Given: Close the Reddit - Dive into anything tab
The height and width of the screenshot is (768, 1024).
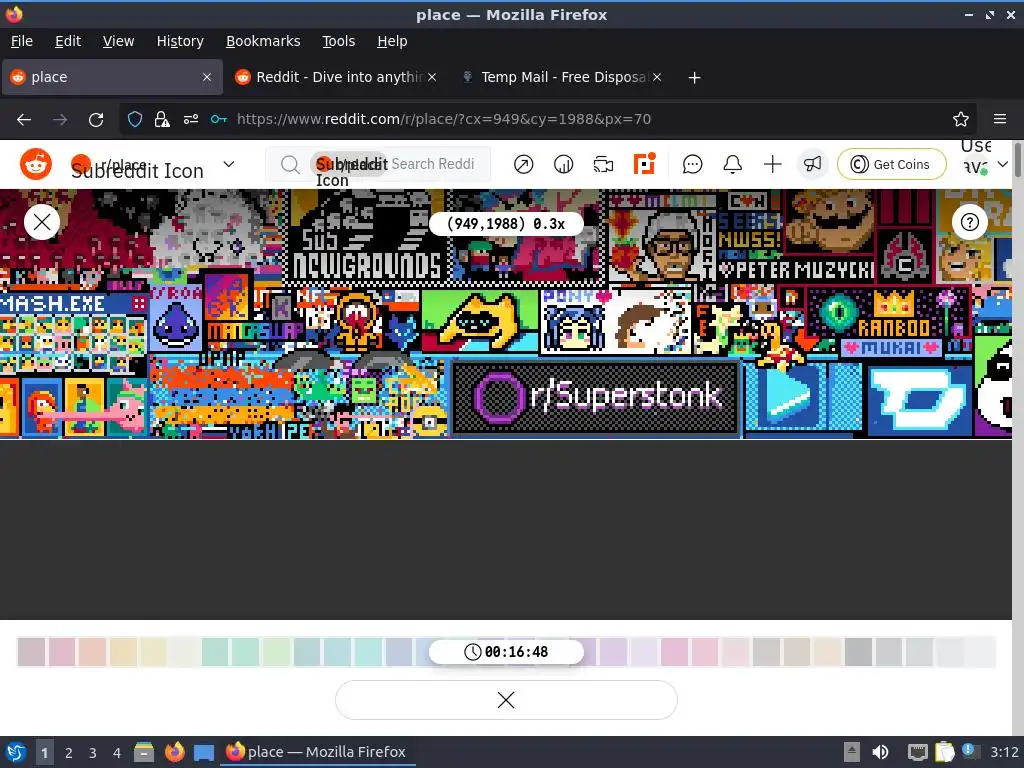Looking at the screenshot, I should [x=432, y=77].
